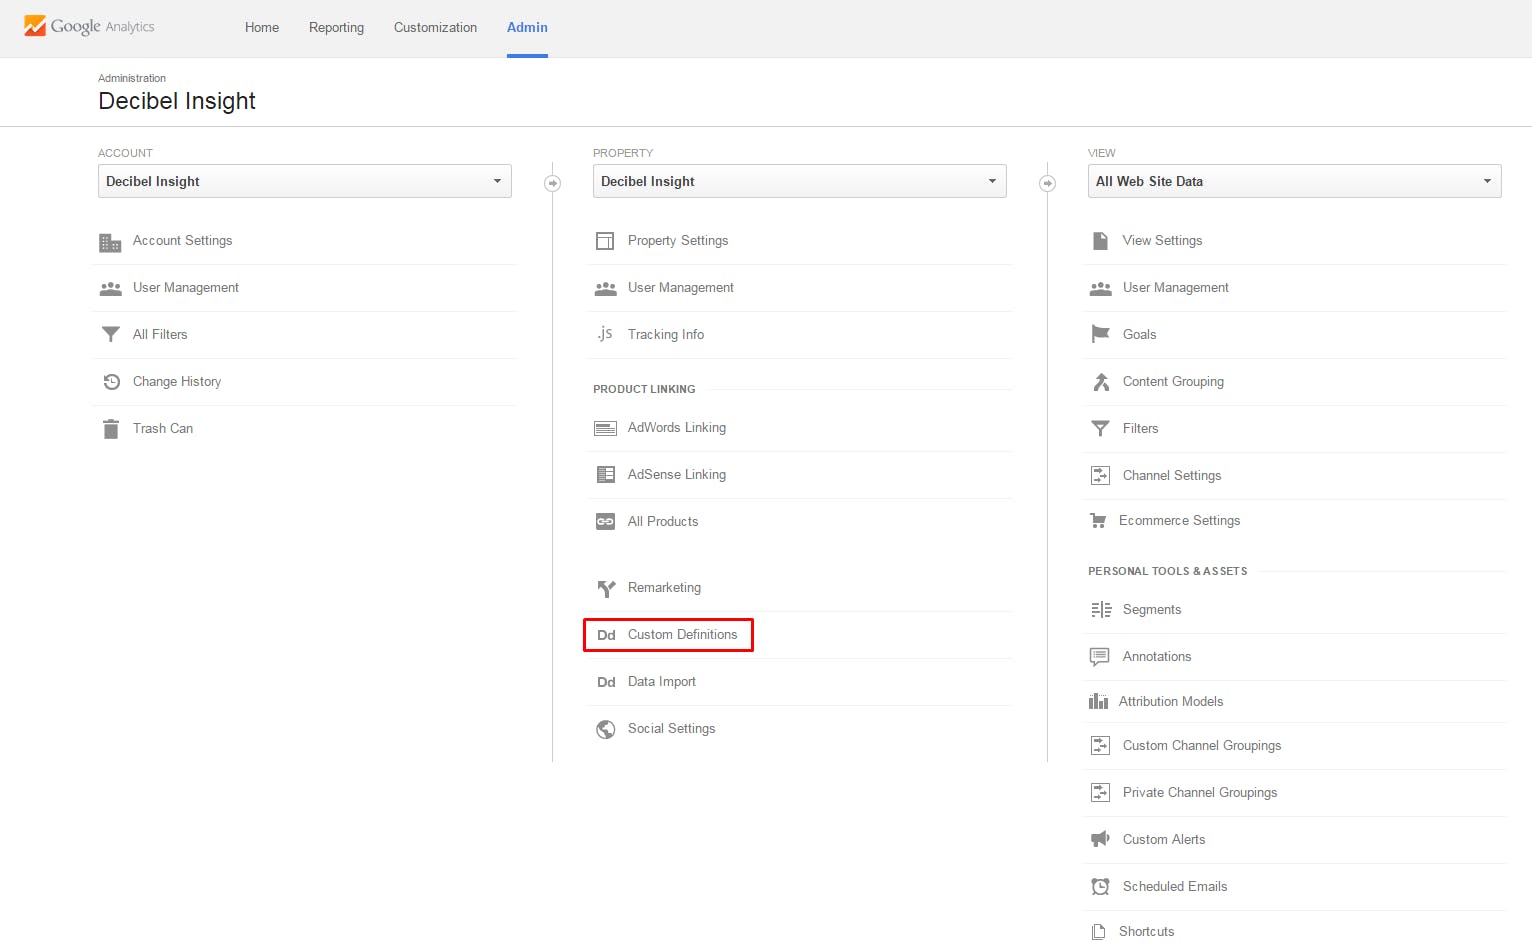The image size is (1532, 948).
Task: Click the Ecommerce Settings cart icon
Action: click(x=1098, y=521)
